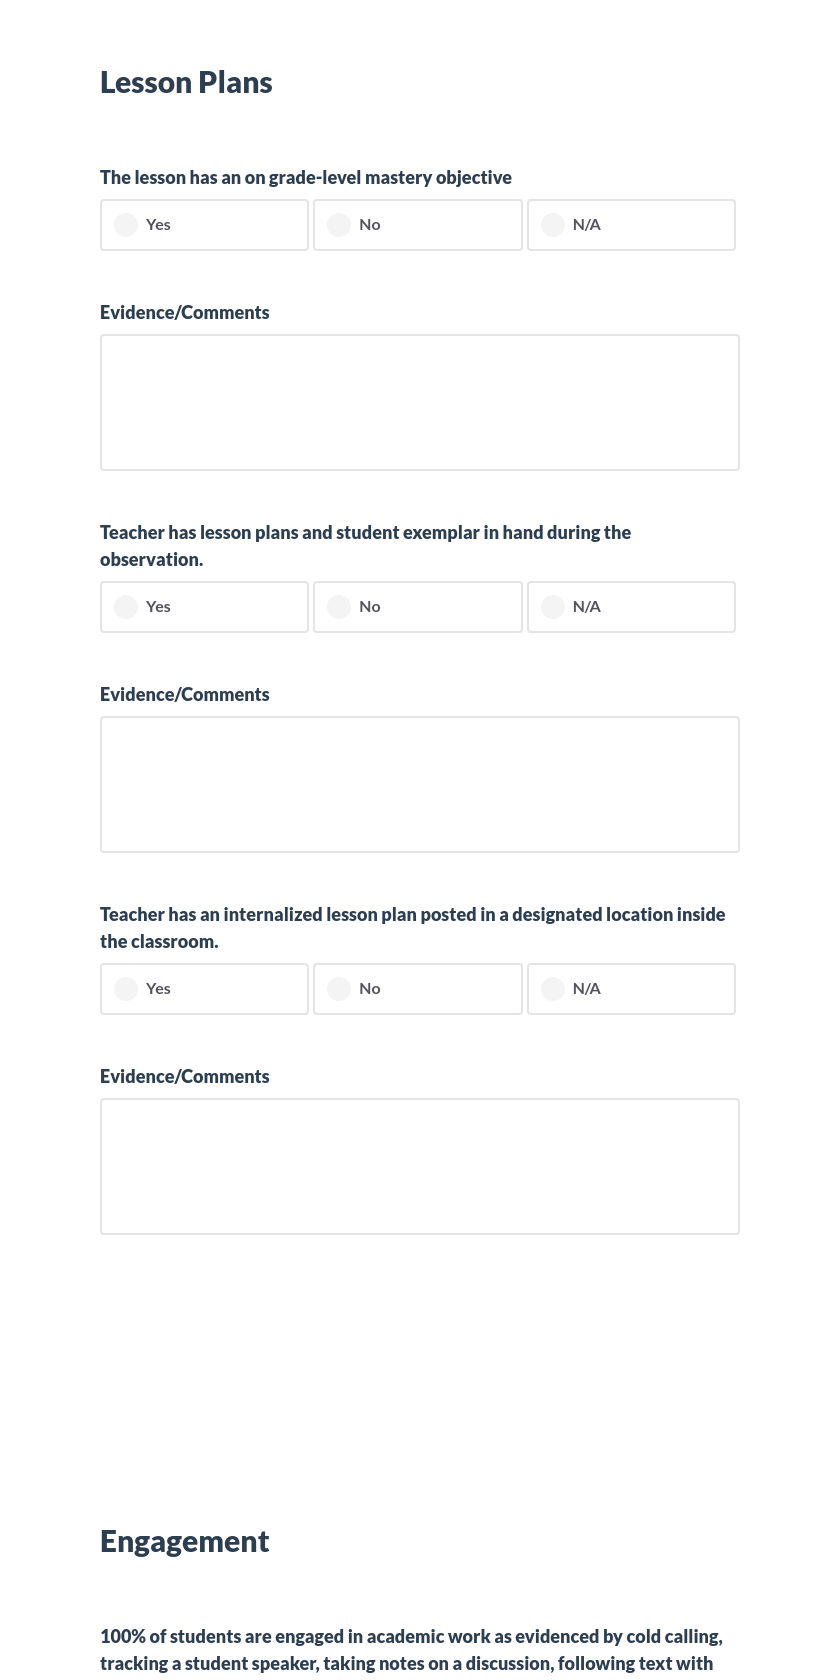Select No for grade-level mastery objective
This screenshot has width=840, height=1680.
coord(339,225)
